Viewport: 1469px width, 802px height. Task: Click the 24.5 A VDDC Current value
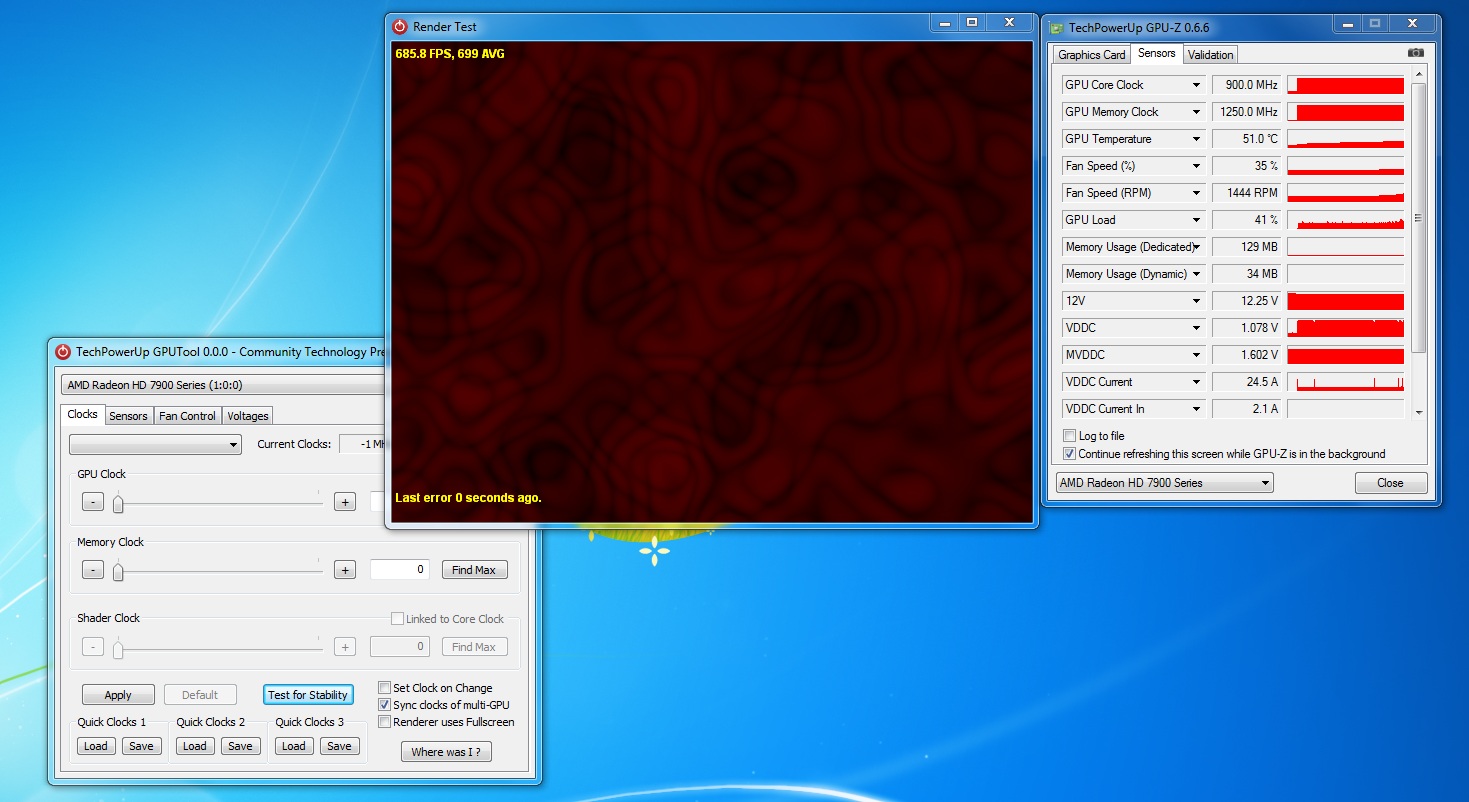[1246, 382]
